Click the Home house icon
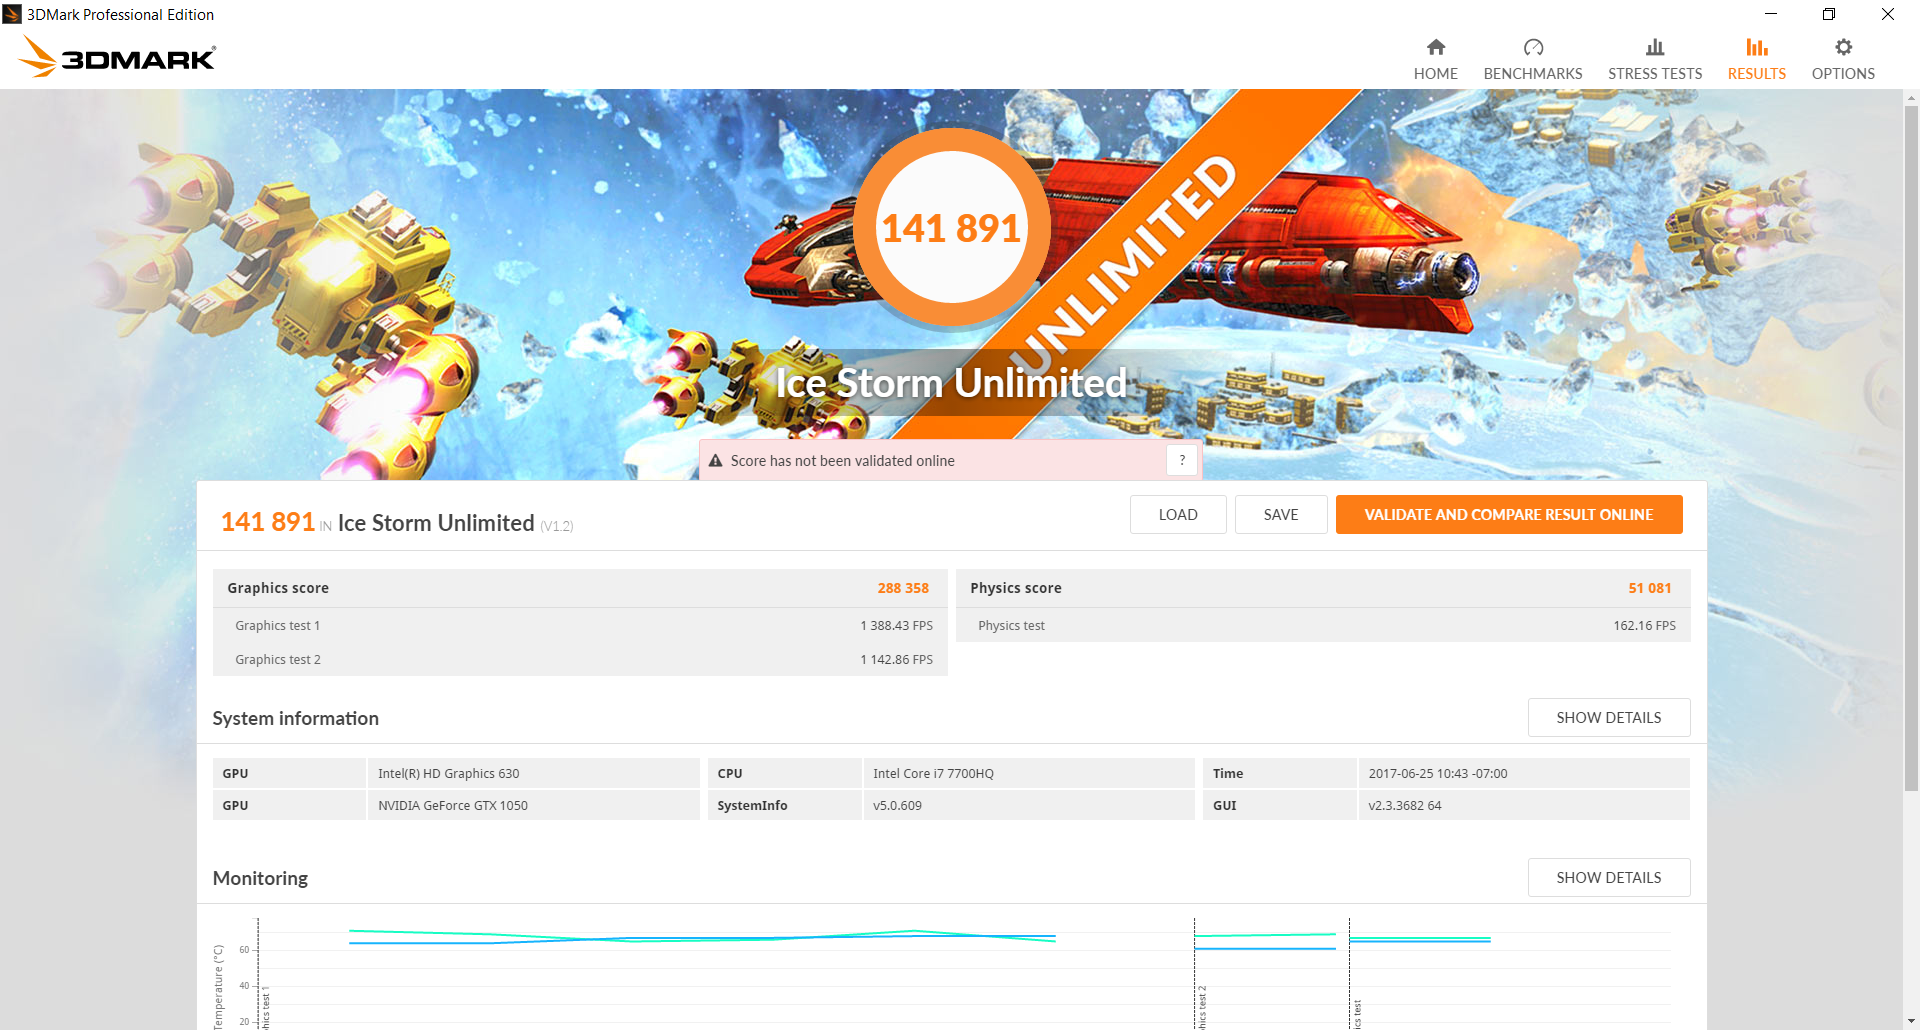The height and width of the screenshot is (1030, 1920). (x=1435, y=47)
